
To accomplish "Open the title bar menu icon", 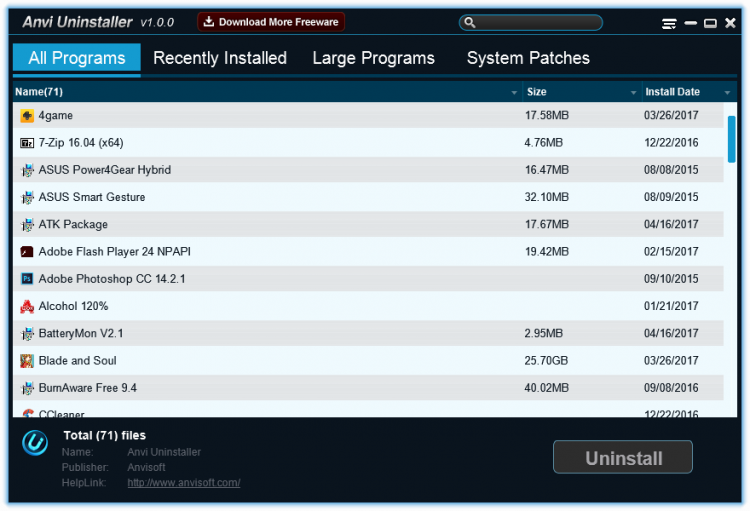I will click(670, 23).
